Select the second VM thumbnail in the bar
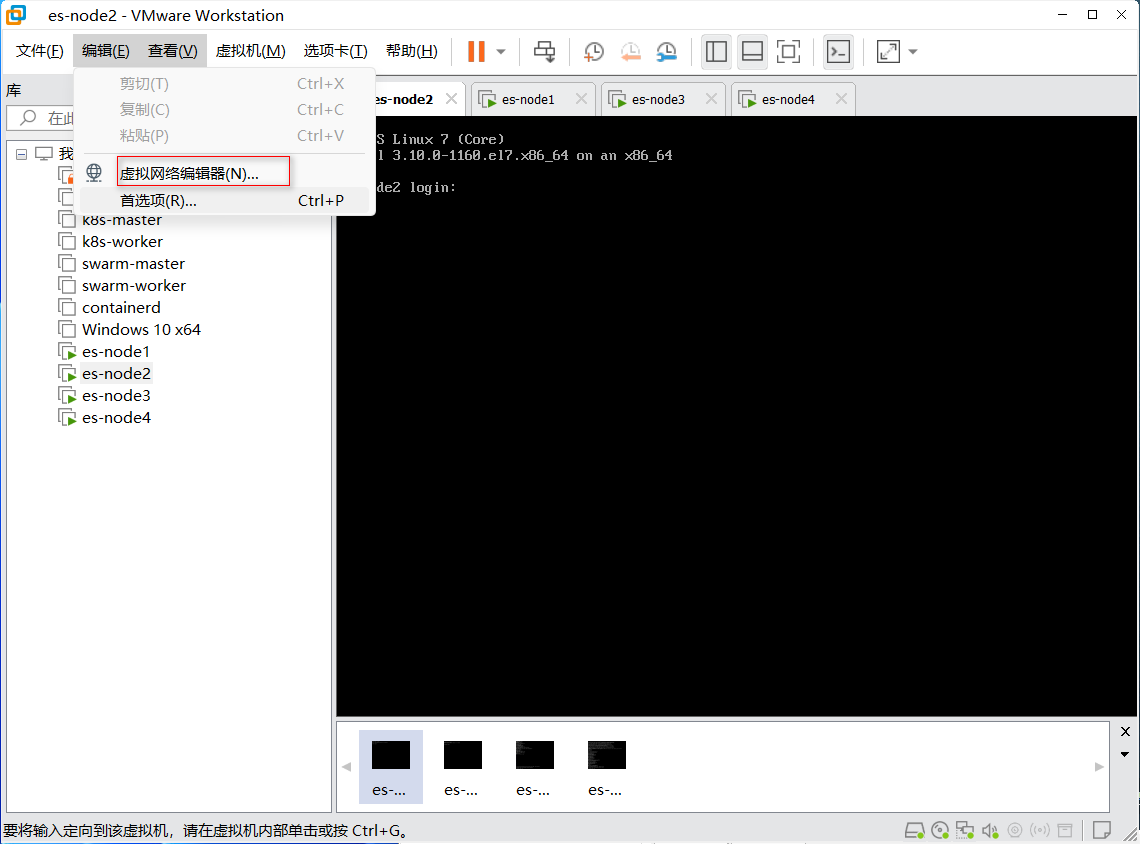The image size is (1140, 844). [462, 767]
